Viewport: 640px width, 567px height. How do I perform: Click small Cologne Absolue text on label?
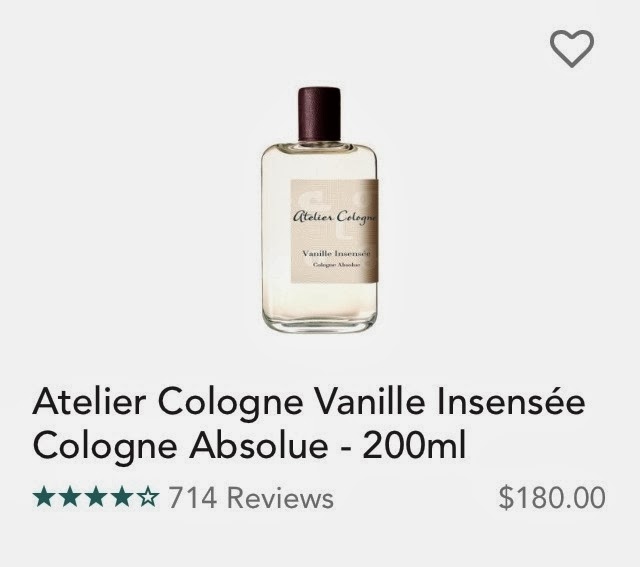tap(336, 265)
